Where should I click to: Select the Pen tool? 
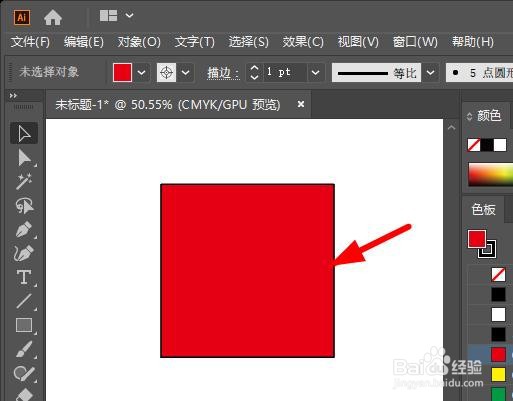(24, 229)
